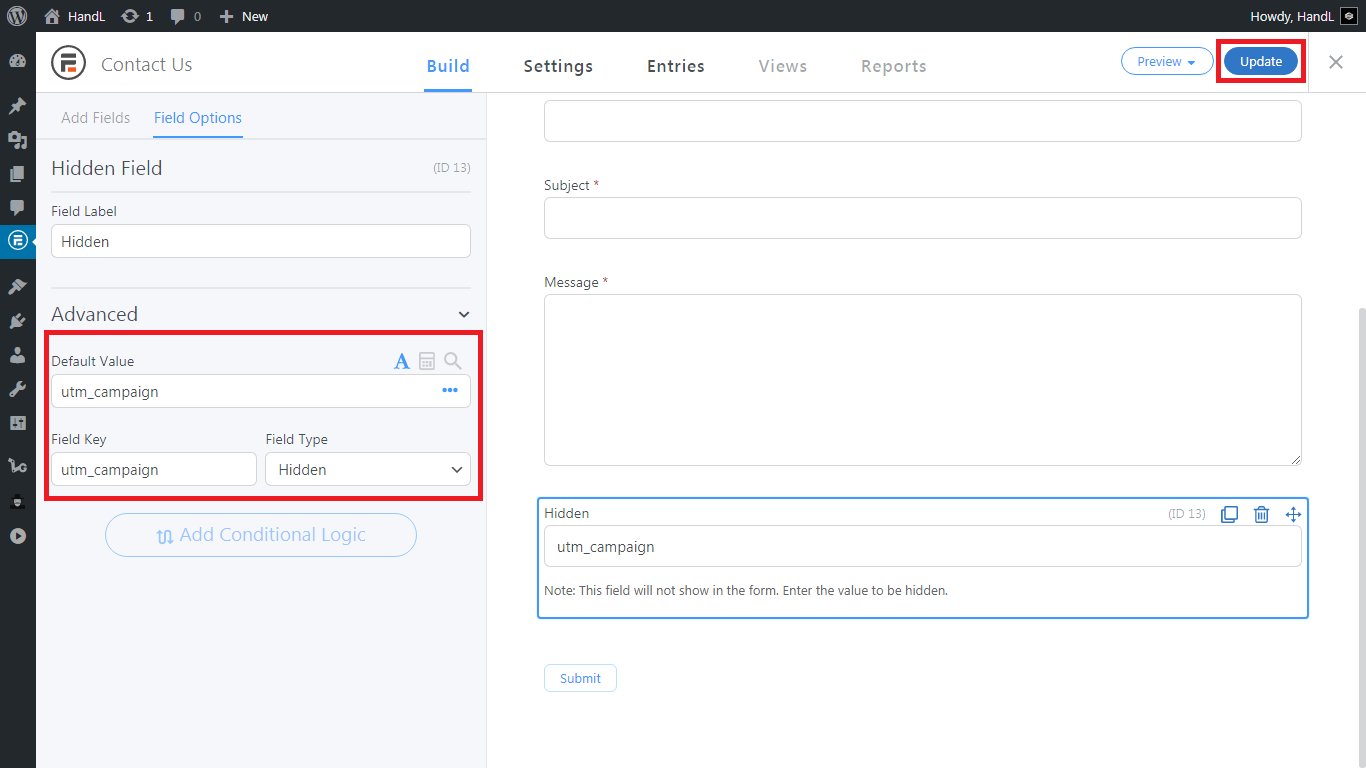The image size is (1366, 768).
Task: Click the Update button
Action: pyautogui.click(x=1261, y=62)
